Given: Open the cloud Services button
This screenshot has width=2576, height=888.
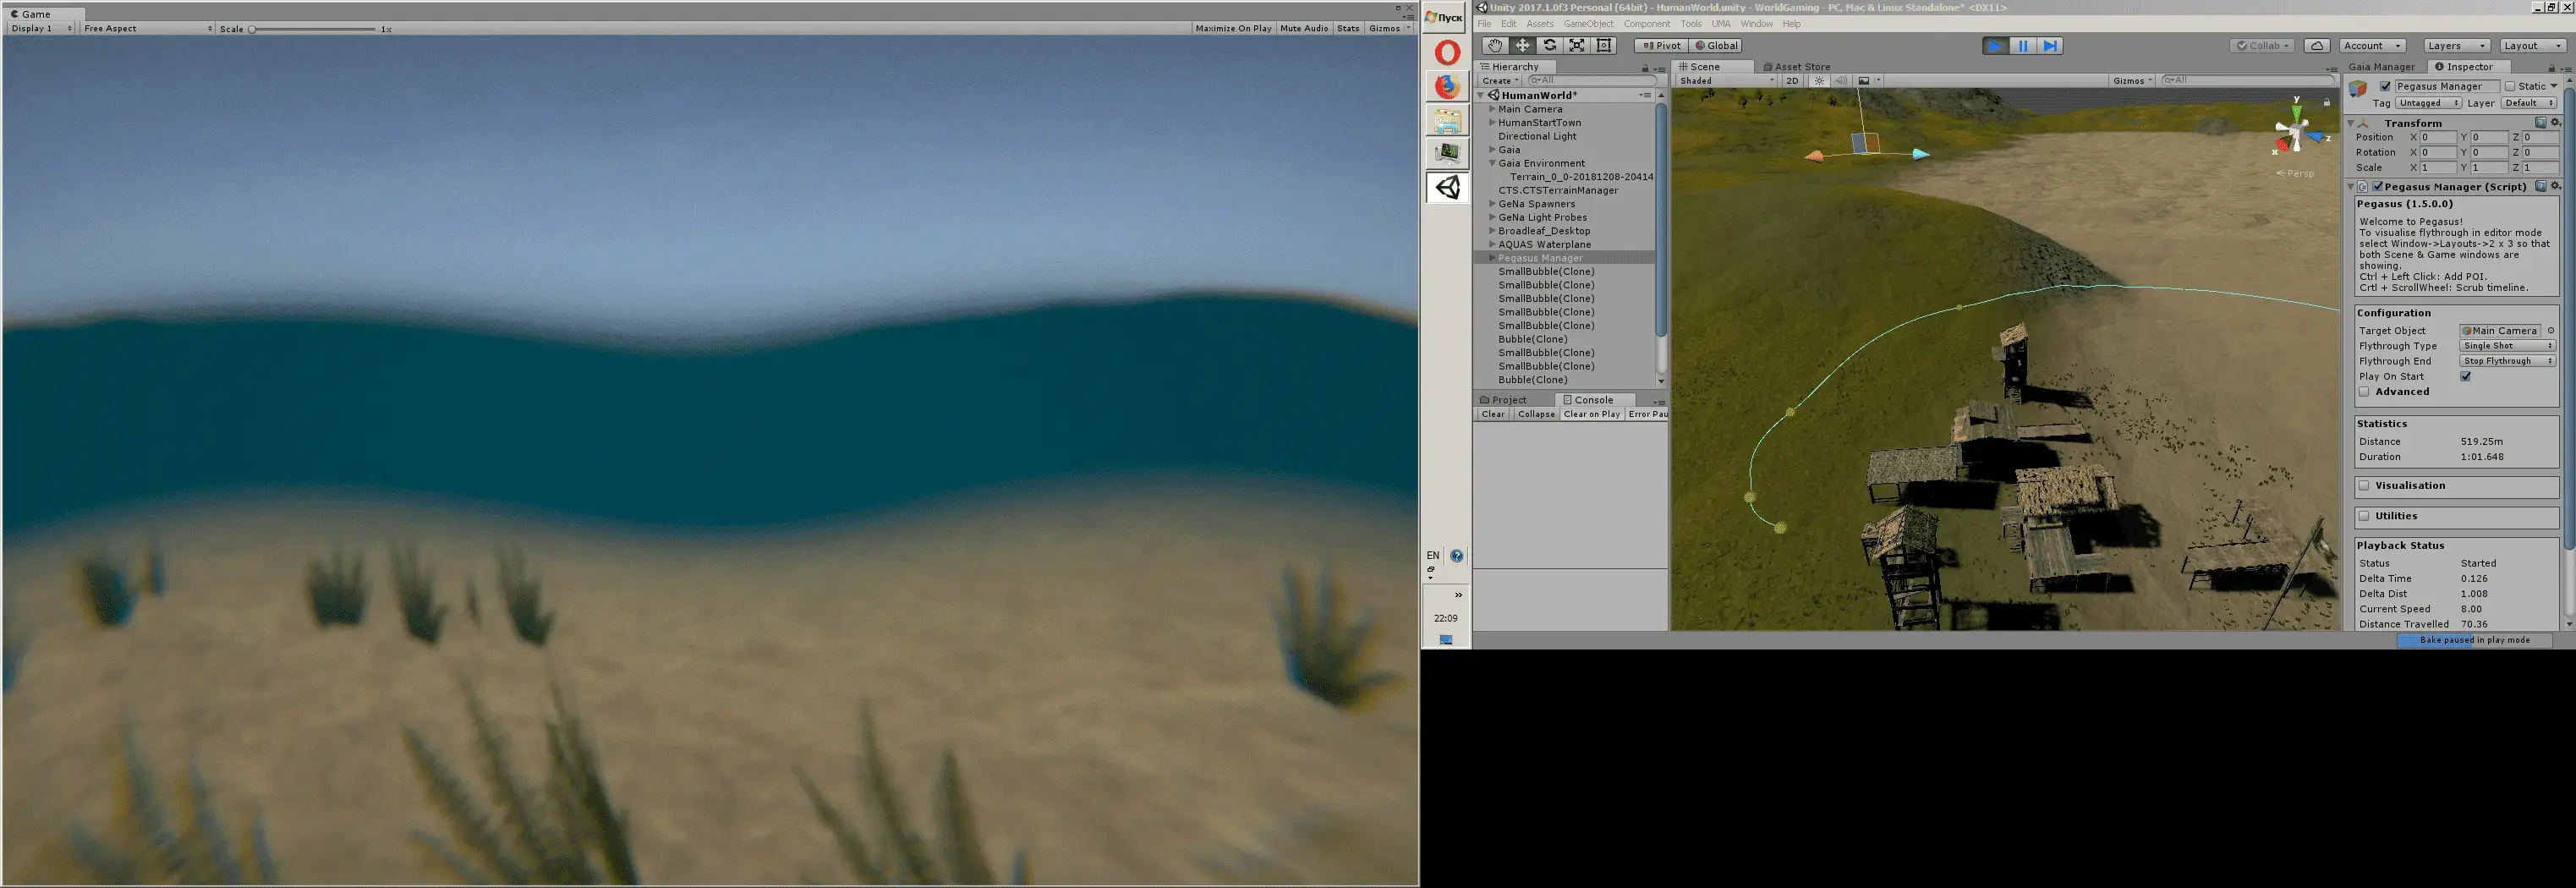Looking at the screenshot, I should [2317, 46].
